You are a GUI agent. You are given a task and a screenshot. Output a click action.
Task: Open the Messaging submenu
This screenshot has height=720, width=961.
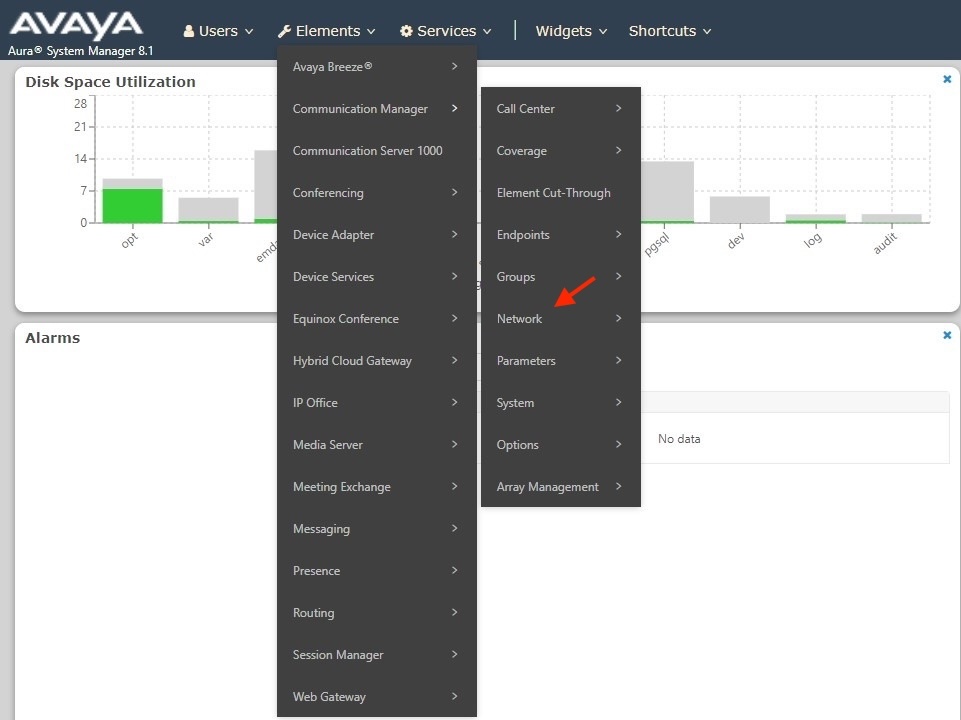point(376,529)
